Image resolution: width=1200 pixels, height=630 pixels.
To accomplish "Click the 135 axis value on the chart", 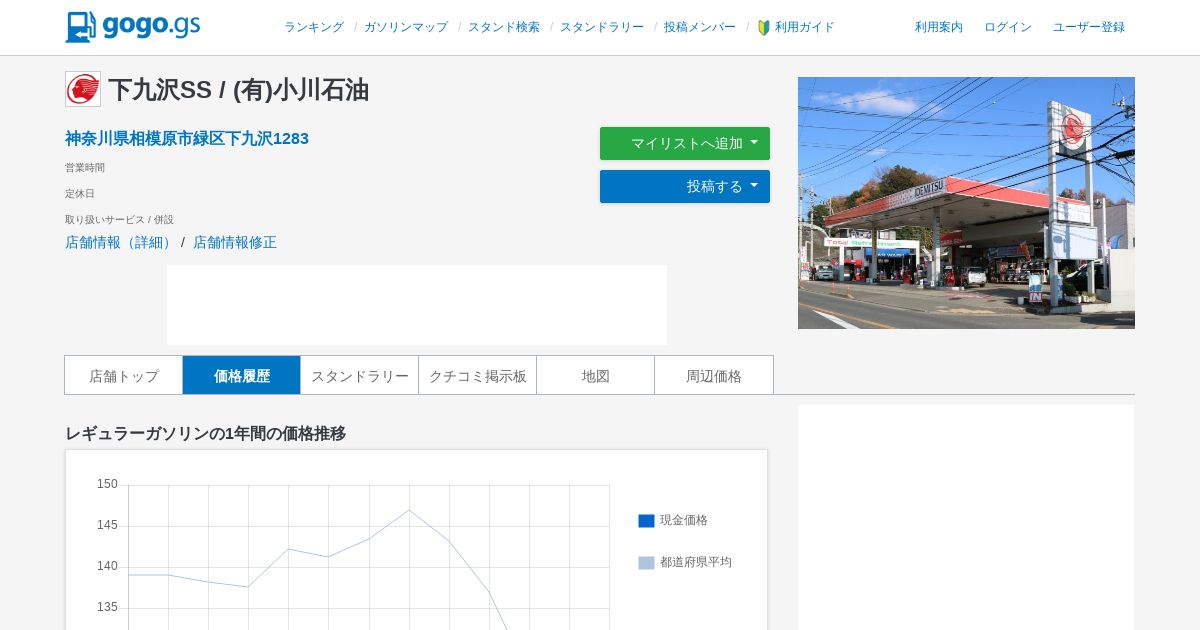I will (x=107, y=607).
